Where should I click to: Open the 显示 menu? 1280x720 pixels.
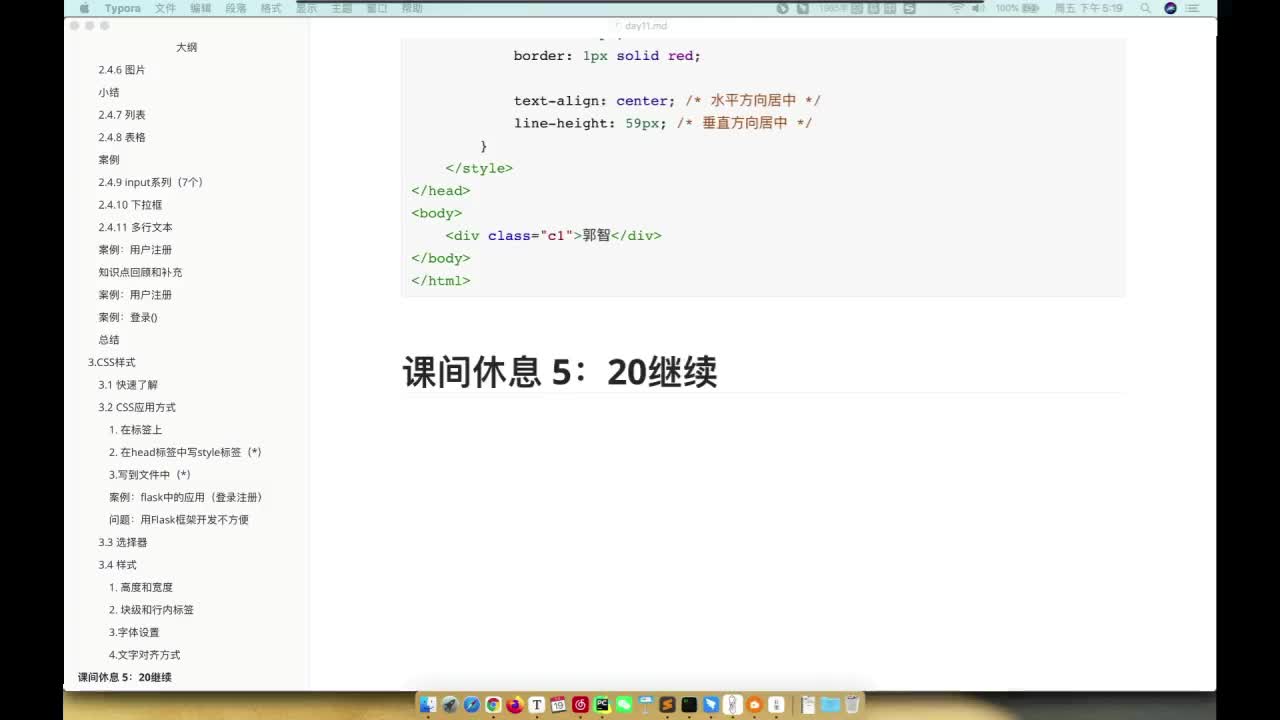(306, 8)
